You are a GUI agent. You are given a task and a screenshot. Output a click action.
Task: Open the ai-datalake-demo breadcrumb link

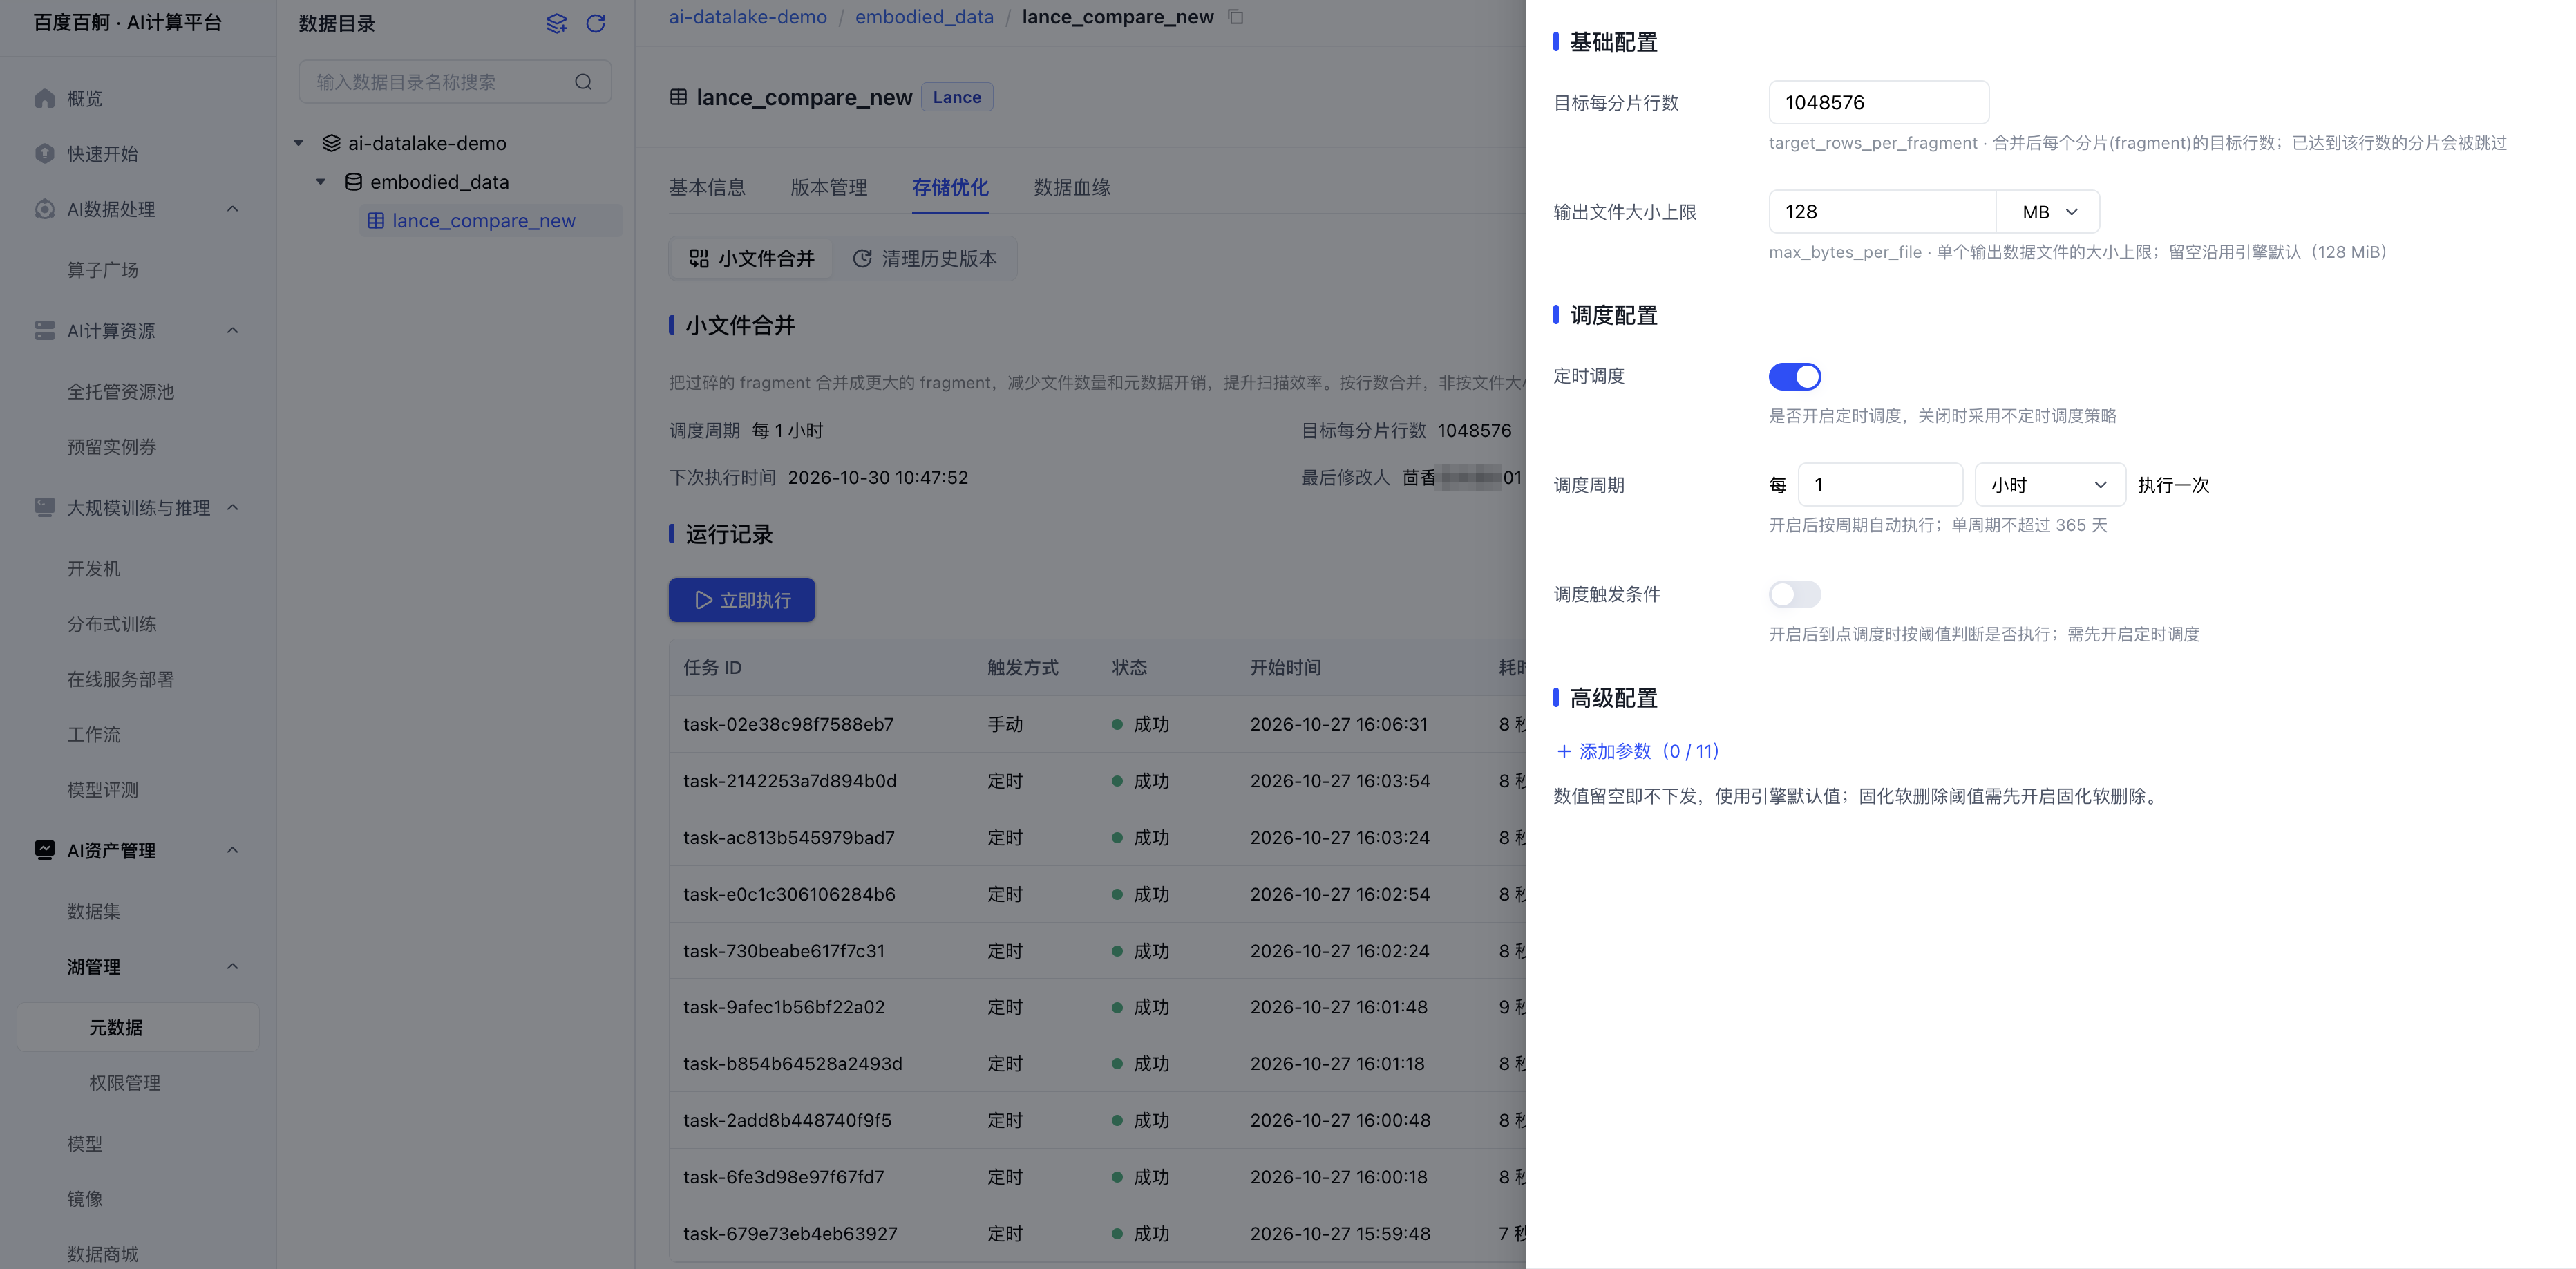tap(747, 17)
